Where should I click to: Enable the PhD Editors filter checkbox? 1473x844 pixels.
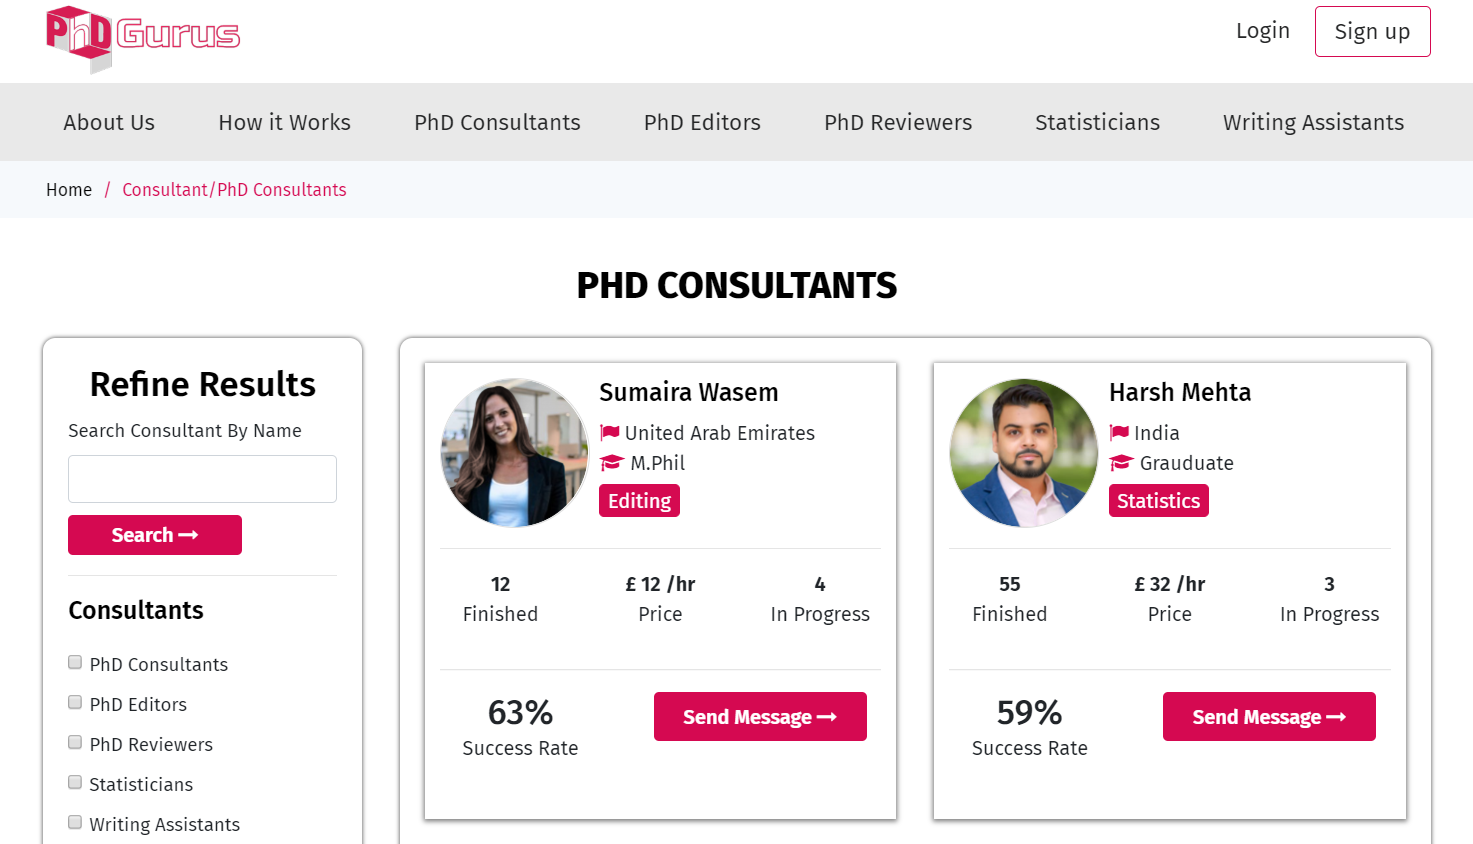click(75, 702)
